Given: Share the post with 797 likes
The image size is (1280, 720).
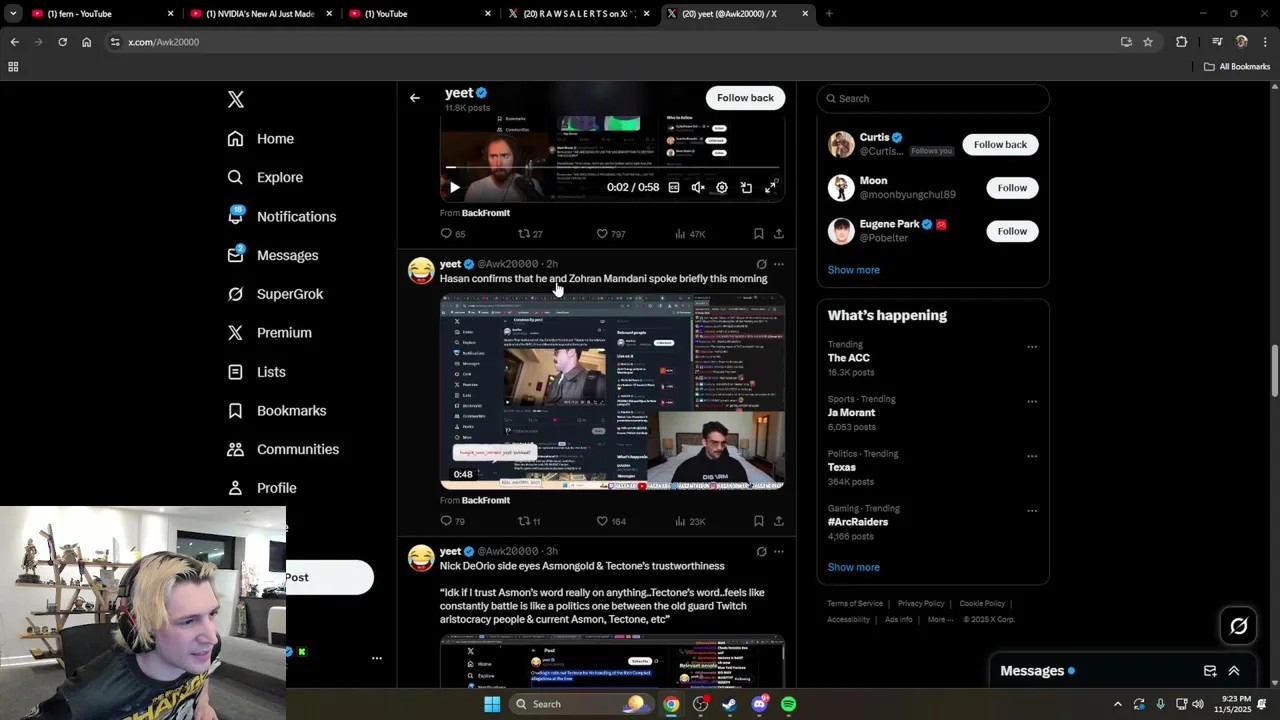Looking at the screenshot, I should pyautogui.click(x=779, y=234).
